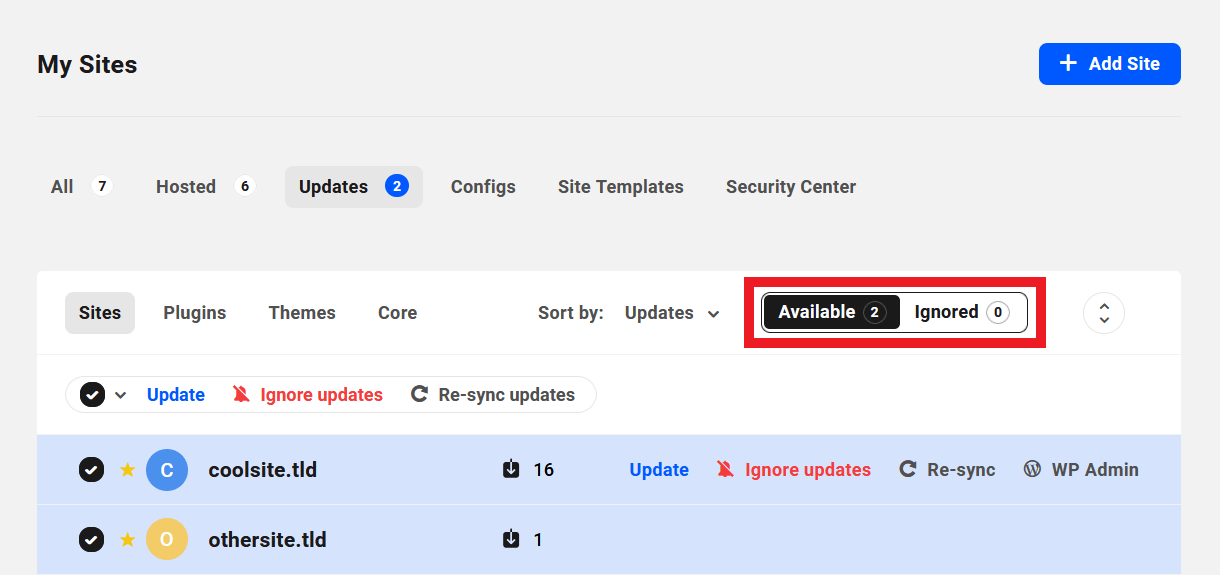Expand the bulk selection chevron menu
1220x575 pixels.
point(121,395)
